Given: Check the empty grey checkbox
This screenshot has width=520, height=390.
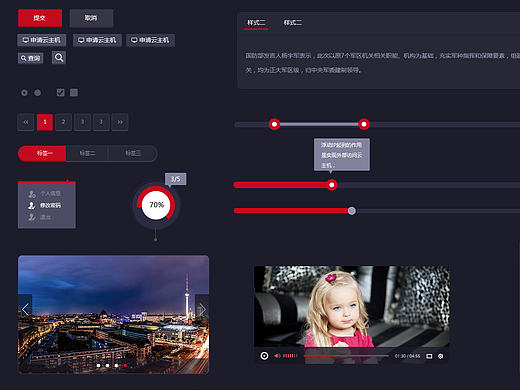Looking at the screenshot, I should click(74, 92).
